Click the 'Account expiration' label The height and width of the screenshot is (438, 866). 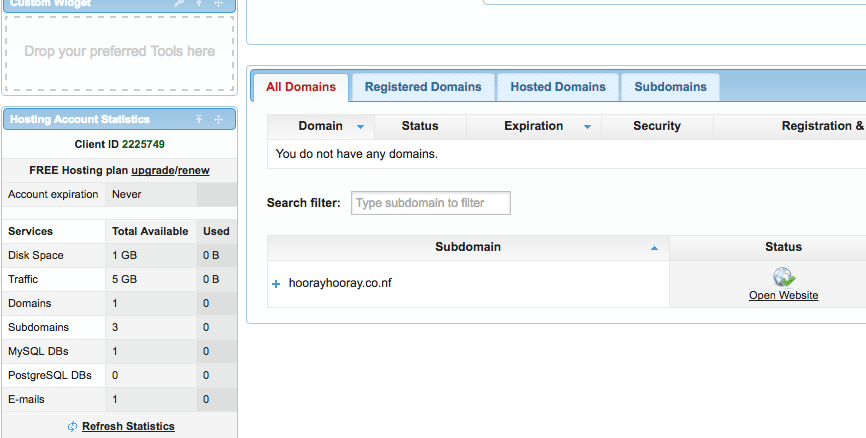[53, 194]
